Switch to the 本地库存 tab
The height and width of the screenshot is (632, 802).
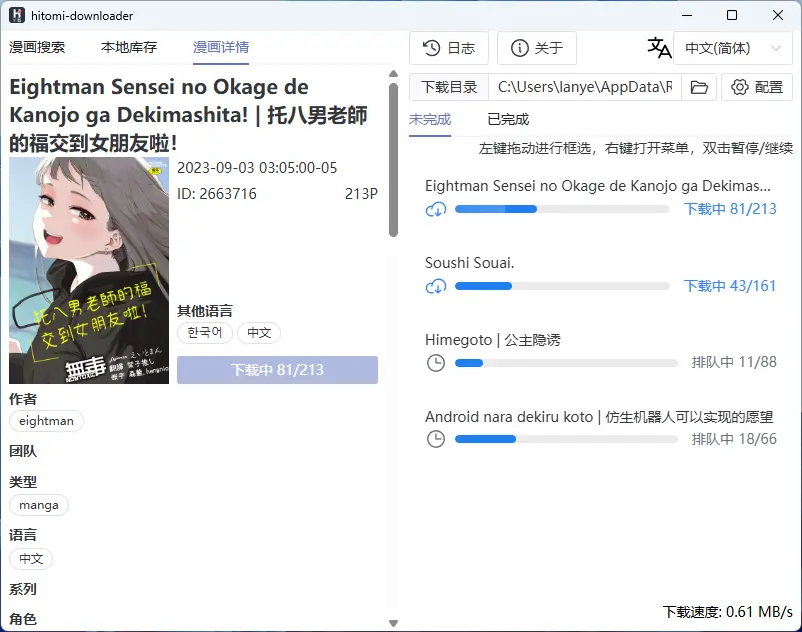tap(129, 47)
